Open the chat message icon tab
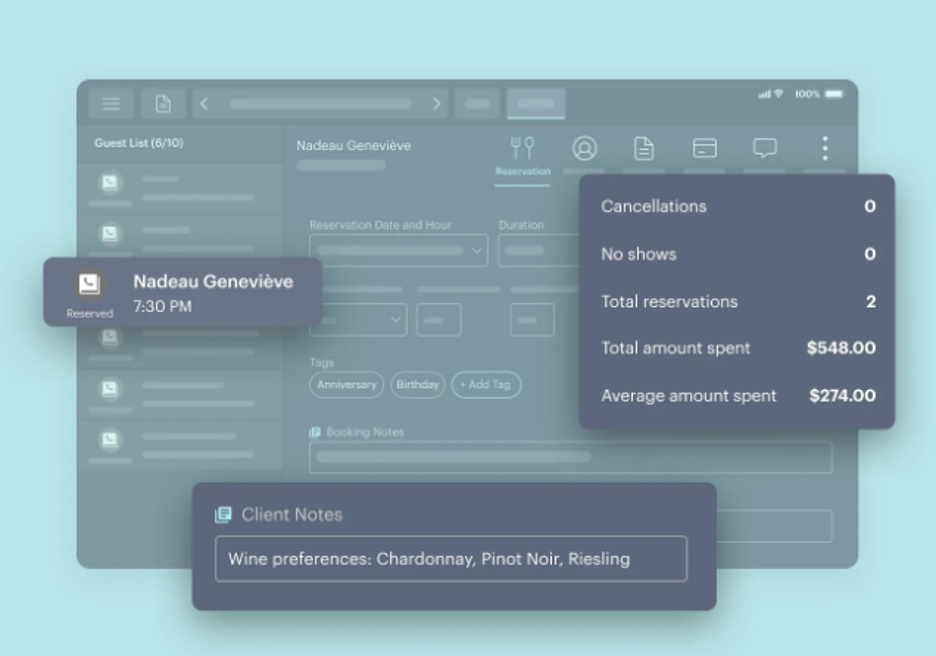This screenshot has height=656, width=936. (x=765, y=149)
